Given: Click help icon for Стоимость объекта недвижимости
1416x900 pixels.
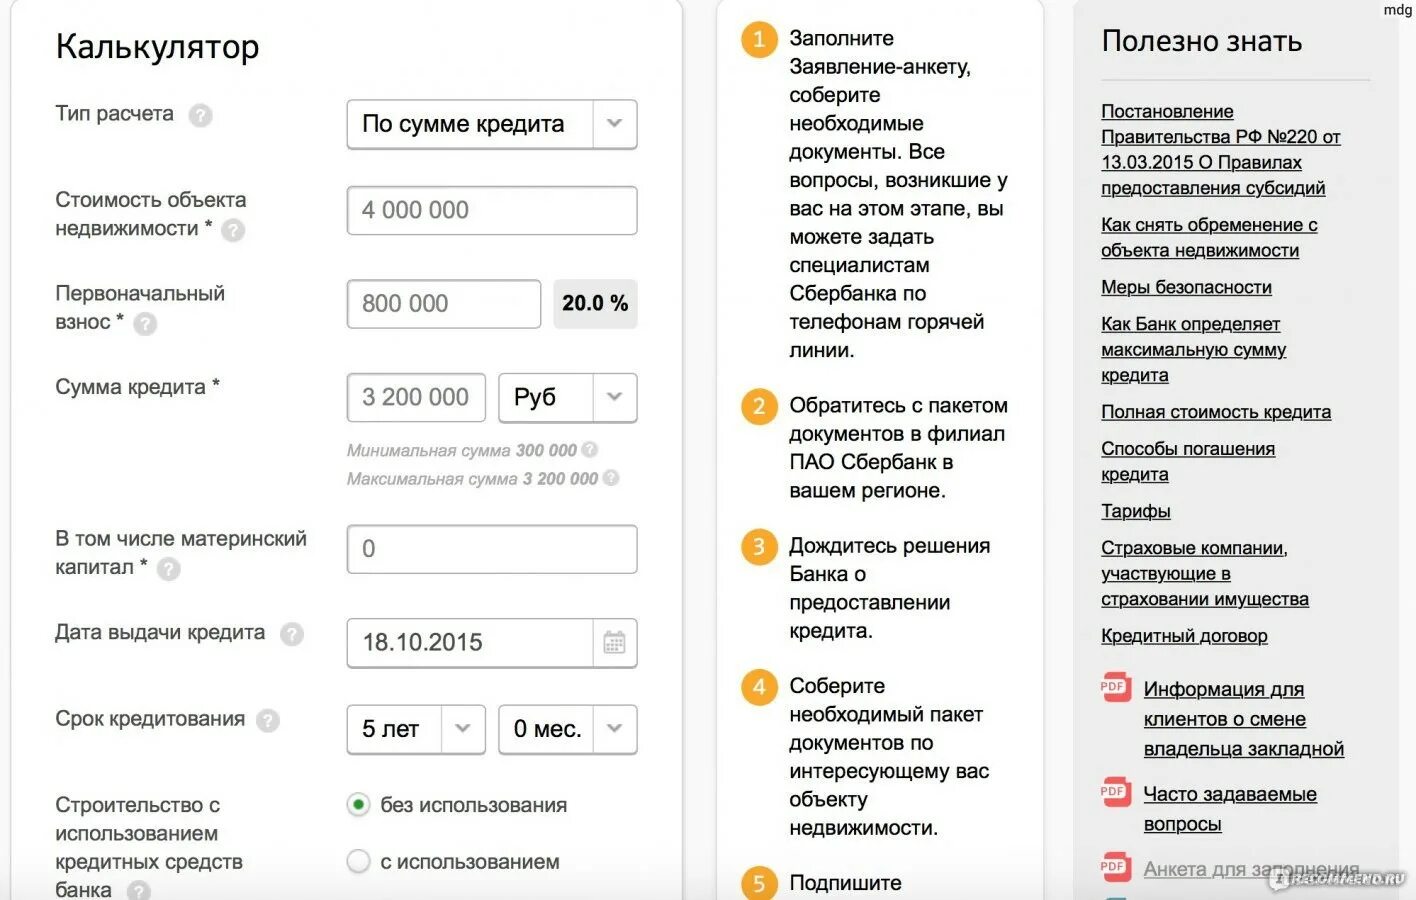Looking at the screenshot, I should pos(233,230).
